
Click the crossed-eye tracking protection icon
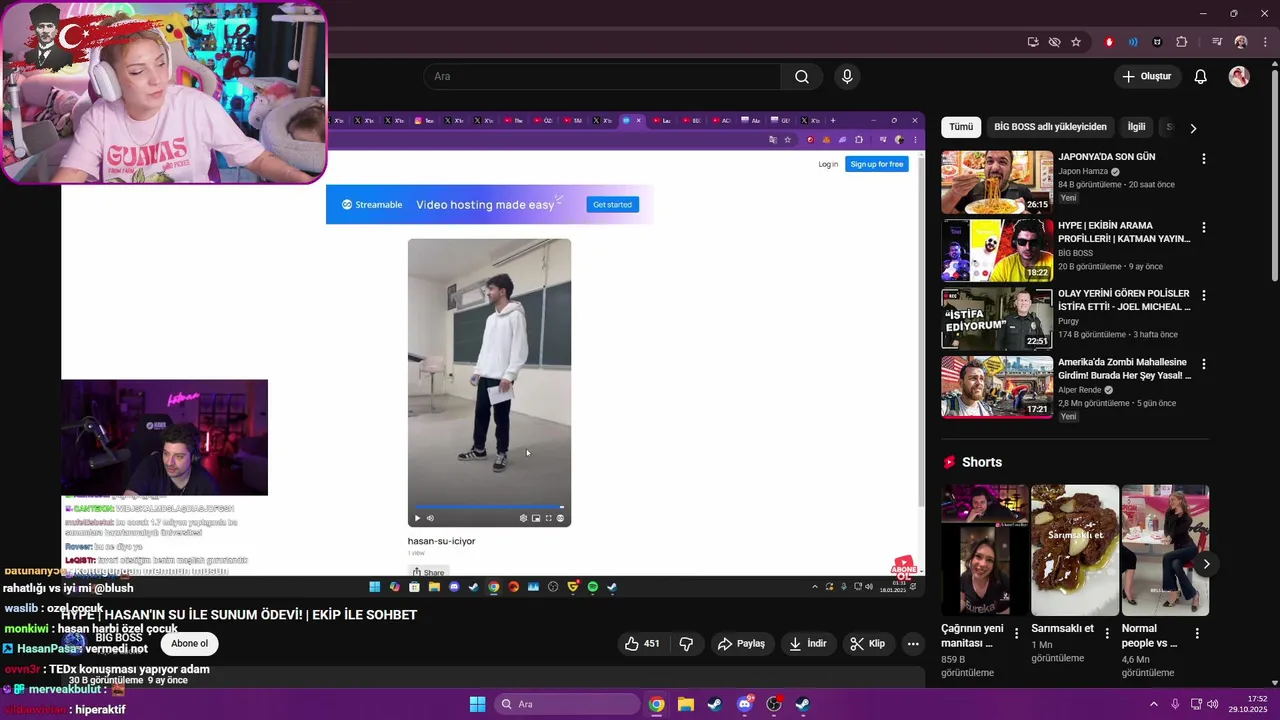(x=1054, y=42)
